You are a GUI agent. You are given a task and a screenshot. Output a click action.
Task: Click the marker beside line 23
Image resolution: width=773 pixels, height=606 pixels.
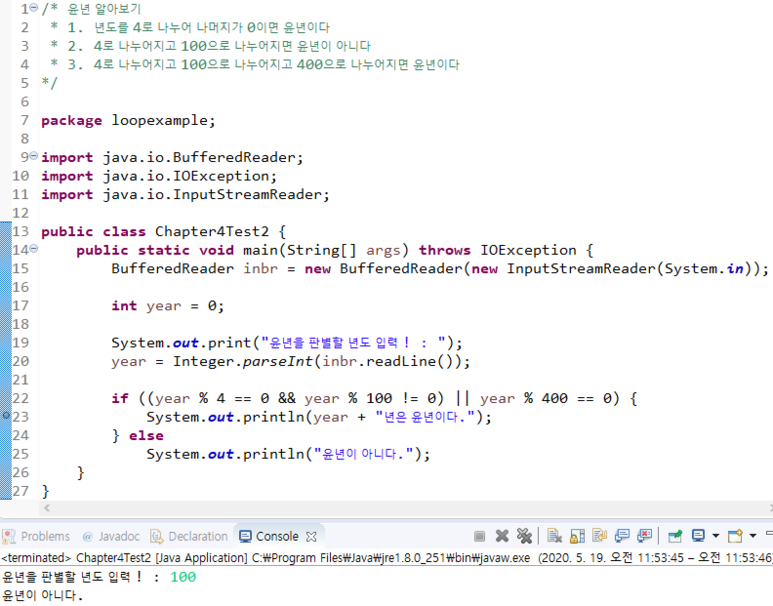point(6,416)
